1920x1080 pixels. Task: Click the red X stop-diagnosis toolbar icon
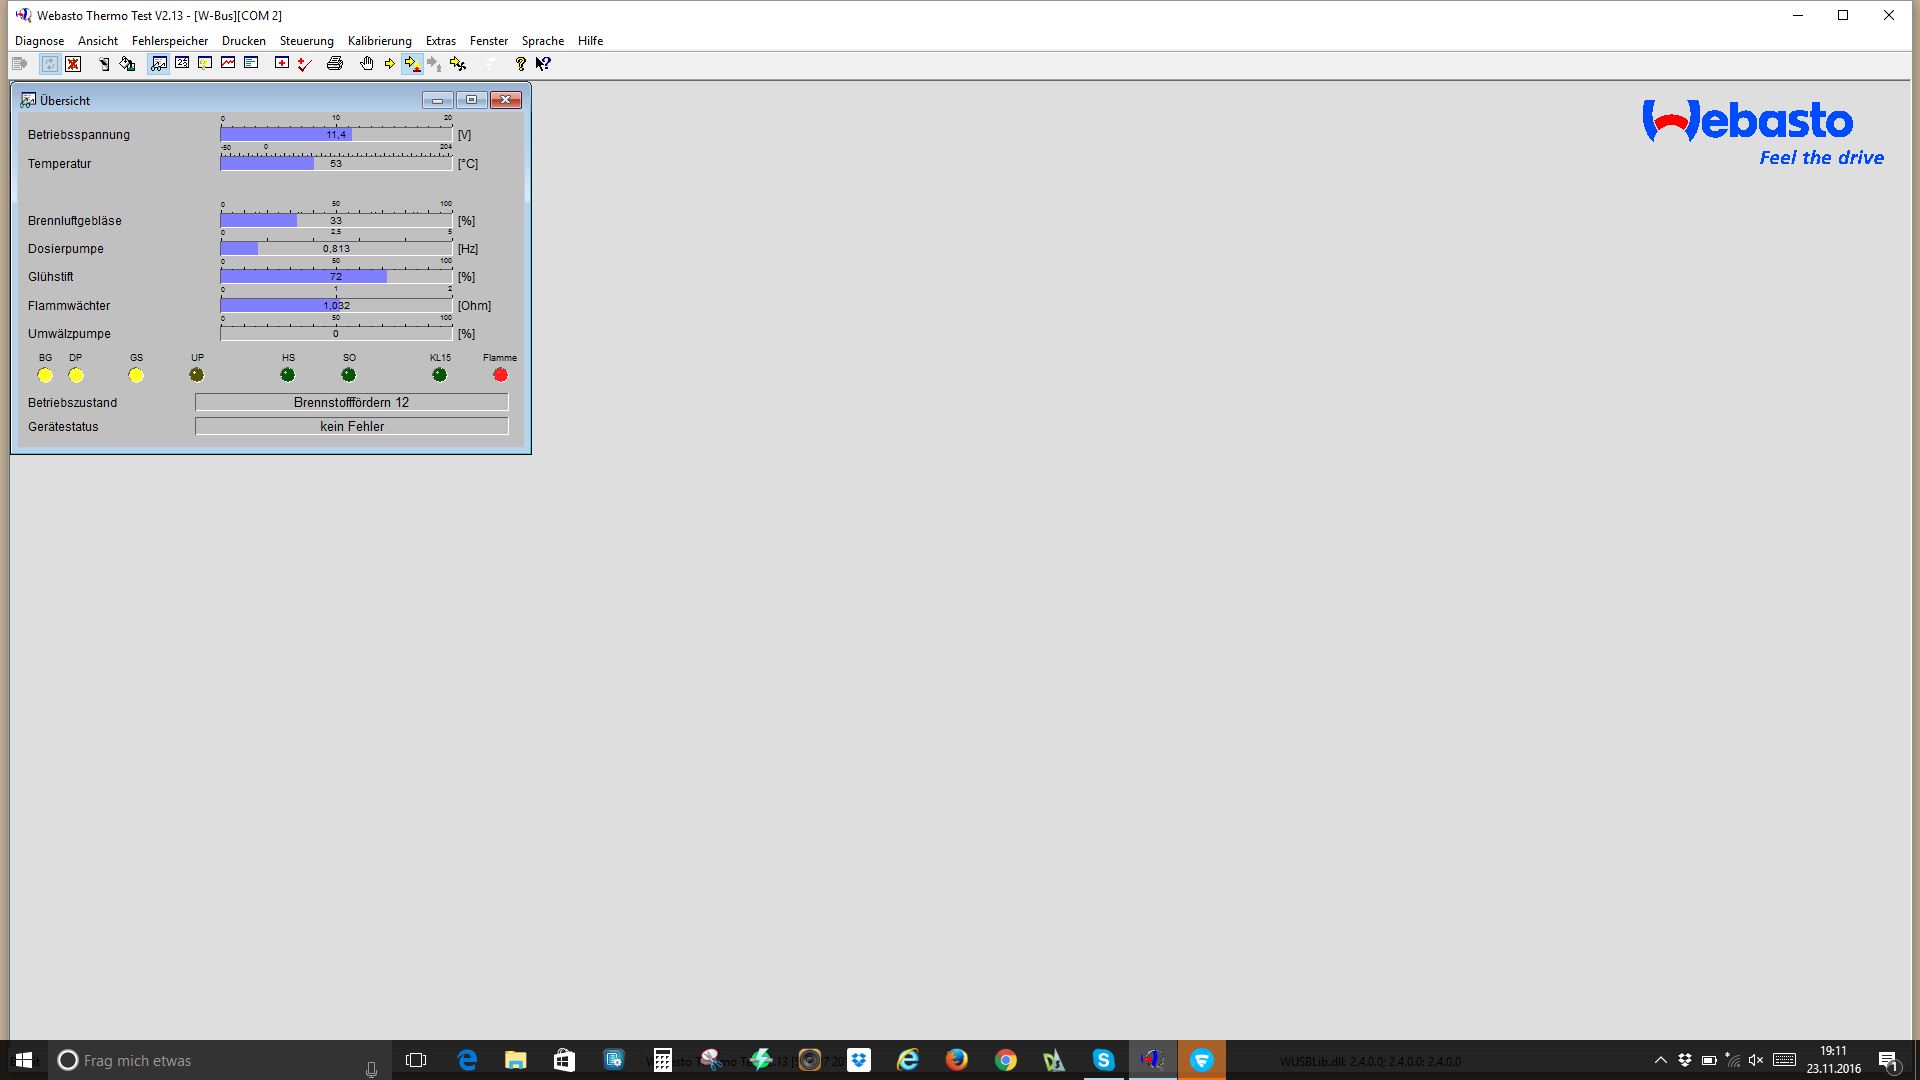(x=73, y=64)
